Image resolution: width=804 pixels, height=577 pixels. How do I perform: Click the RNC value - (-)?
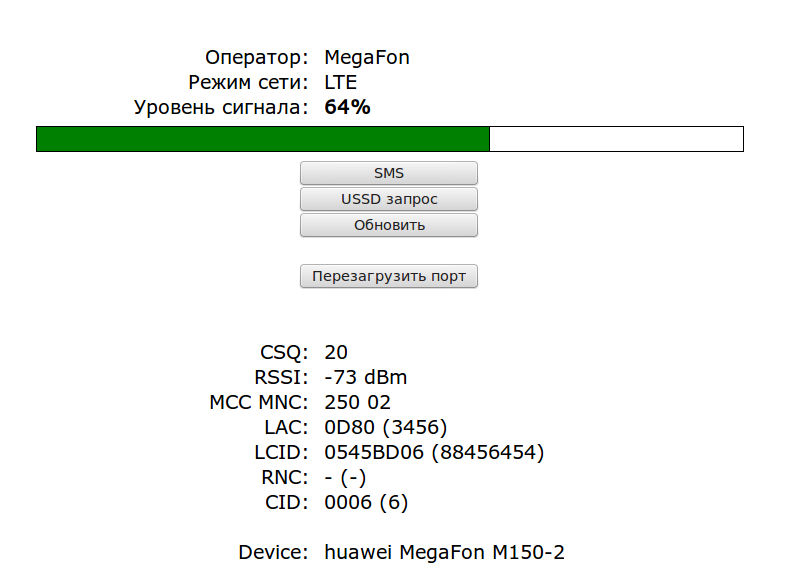point(346,478)
